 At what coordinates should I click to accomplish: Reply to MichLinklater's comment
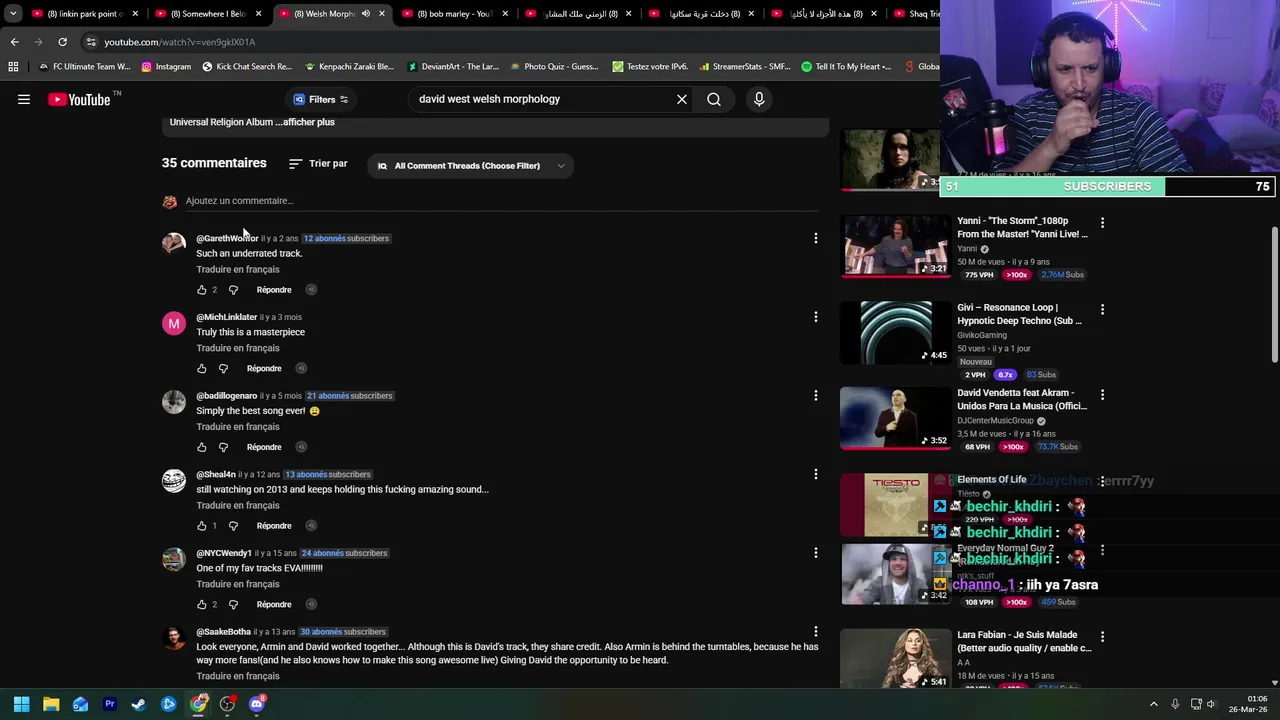(264, 369)
